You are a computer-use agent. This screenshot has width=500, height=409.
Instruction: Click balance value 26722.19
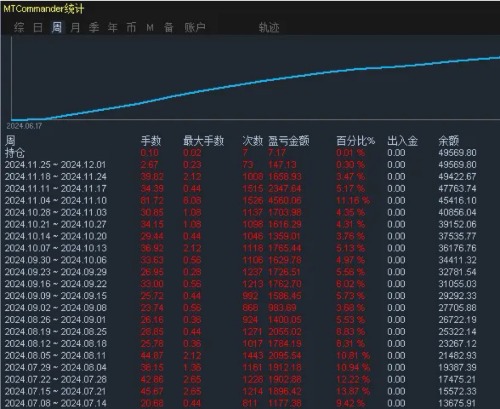pyautogui.click(x=457, y=320)
